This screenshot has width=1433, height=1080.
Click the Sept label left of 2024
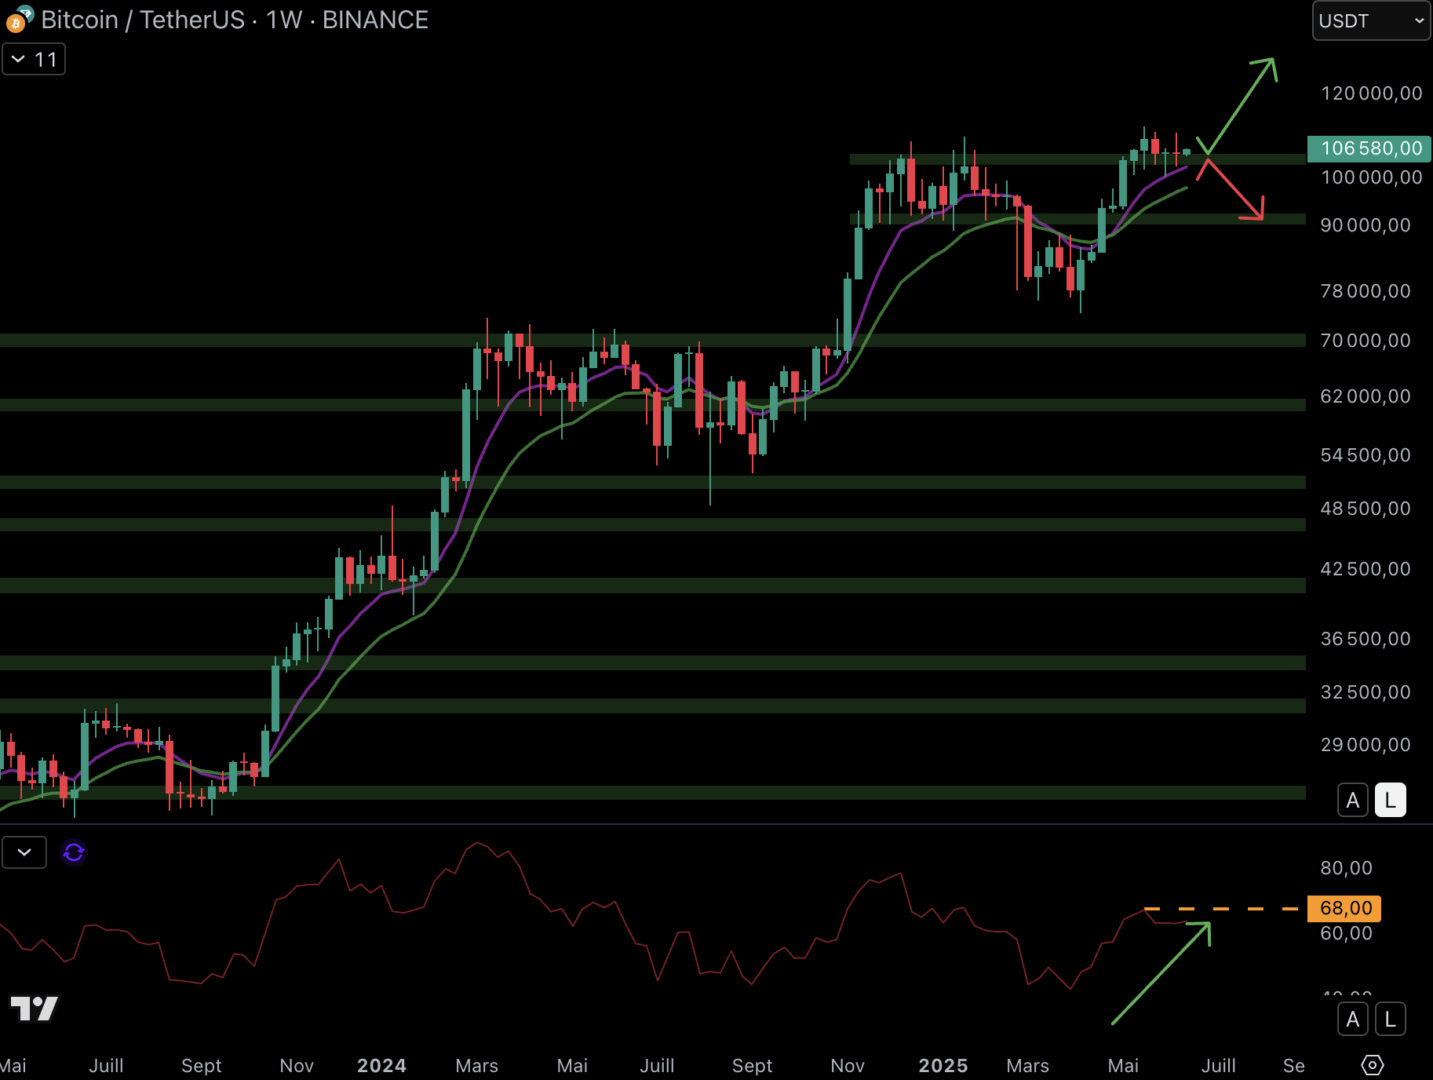tap(201, 1066)
